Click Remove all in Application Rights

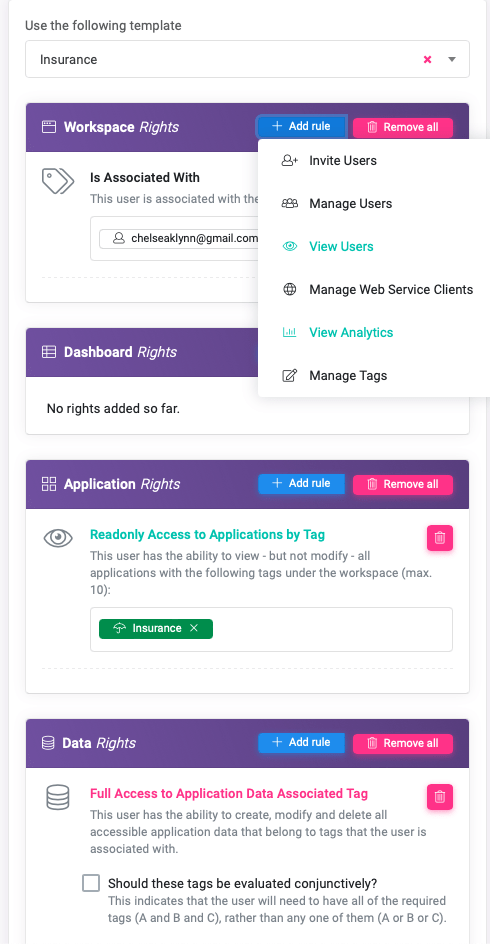point(403,484)
